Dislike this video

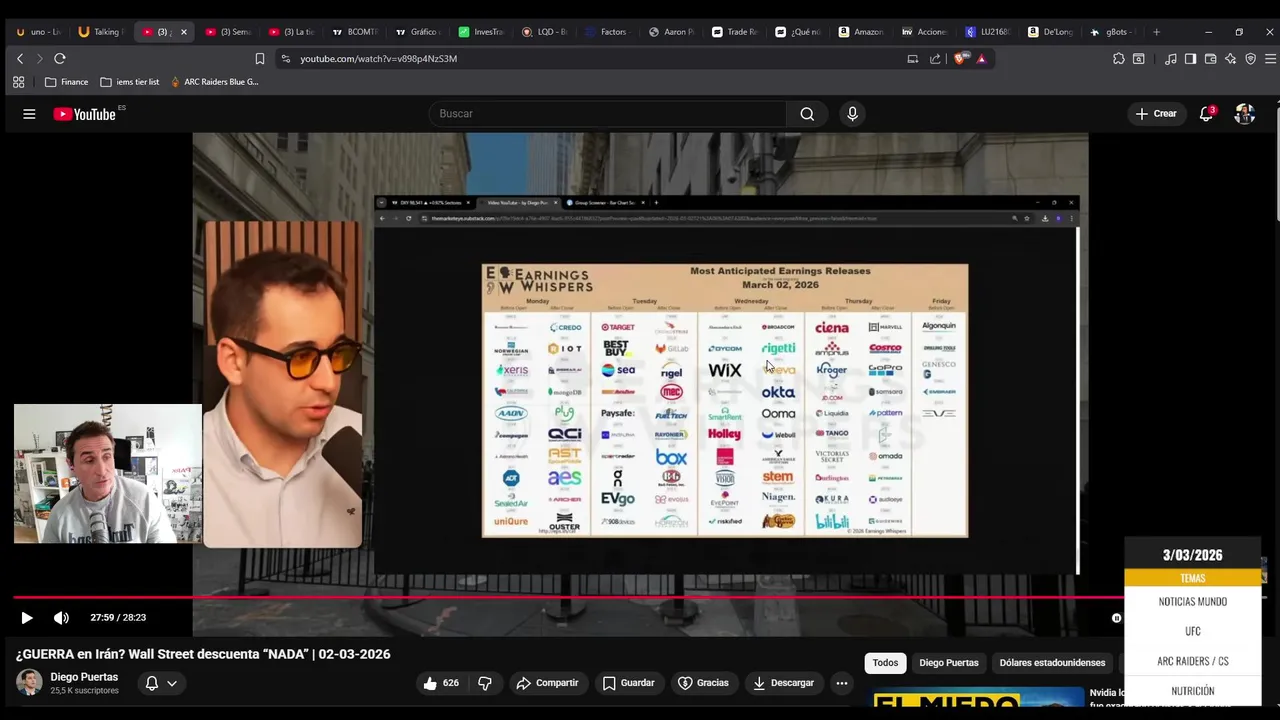coord(485,683)
